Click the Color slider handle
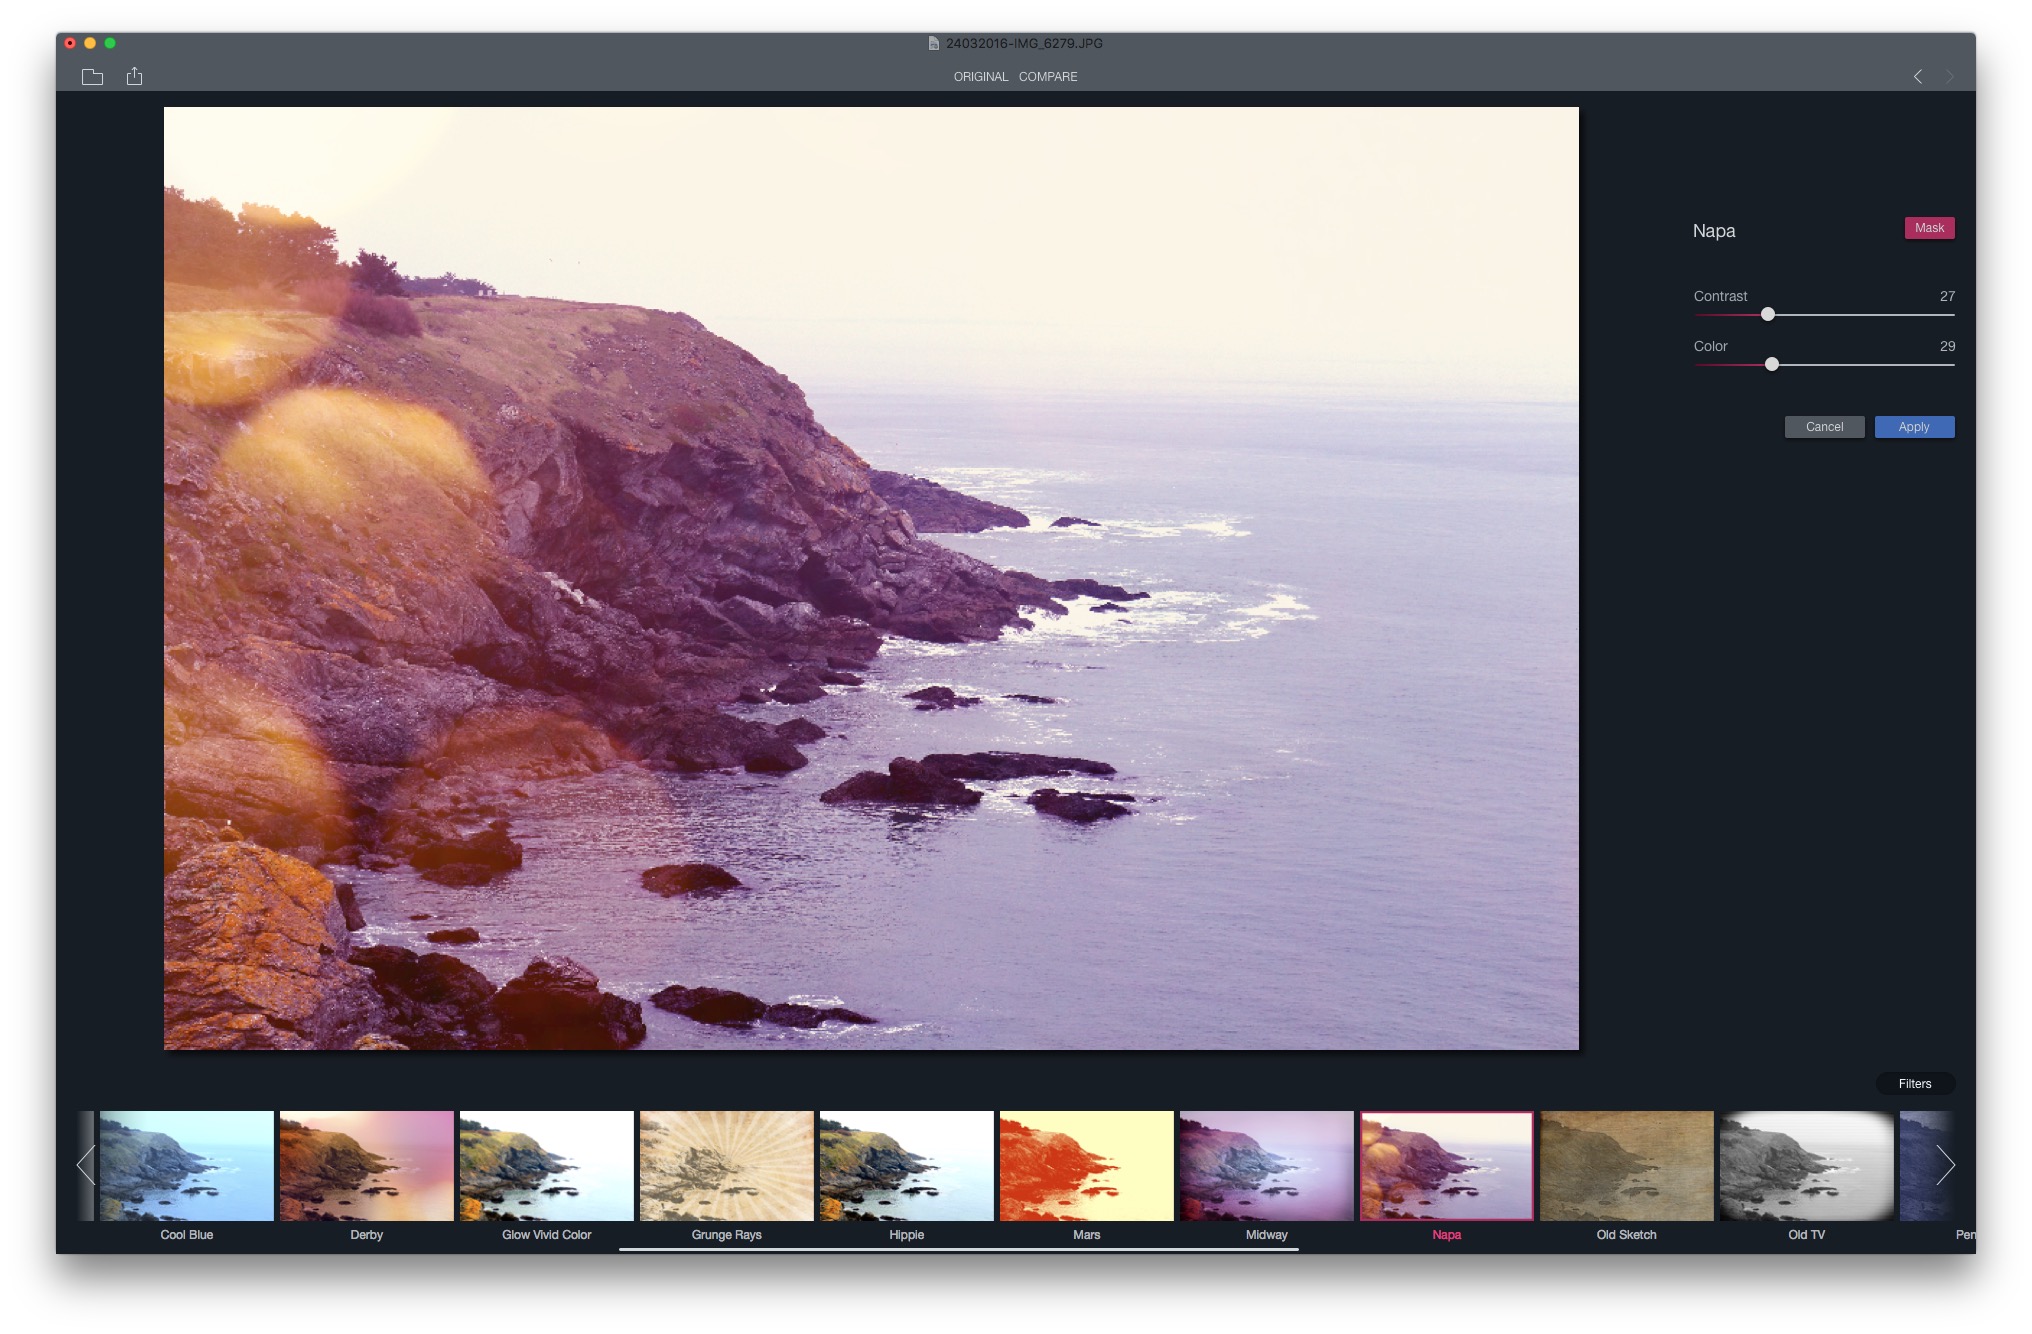2032x1334 pixels. click(x=1773, y=364)
